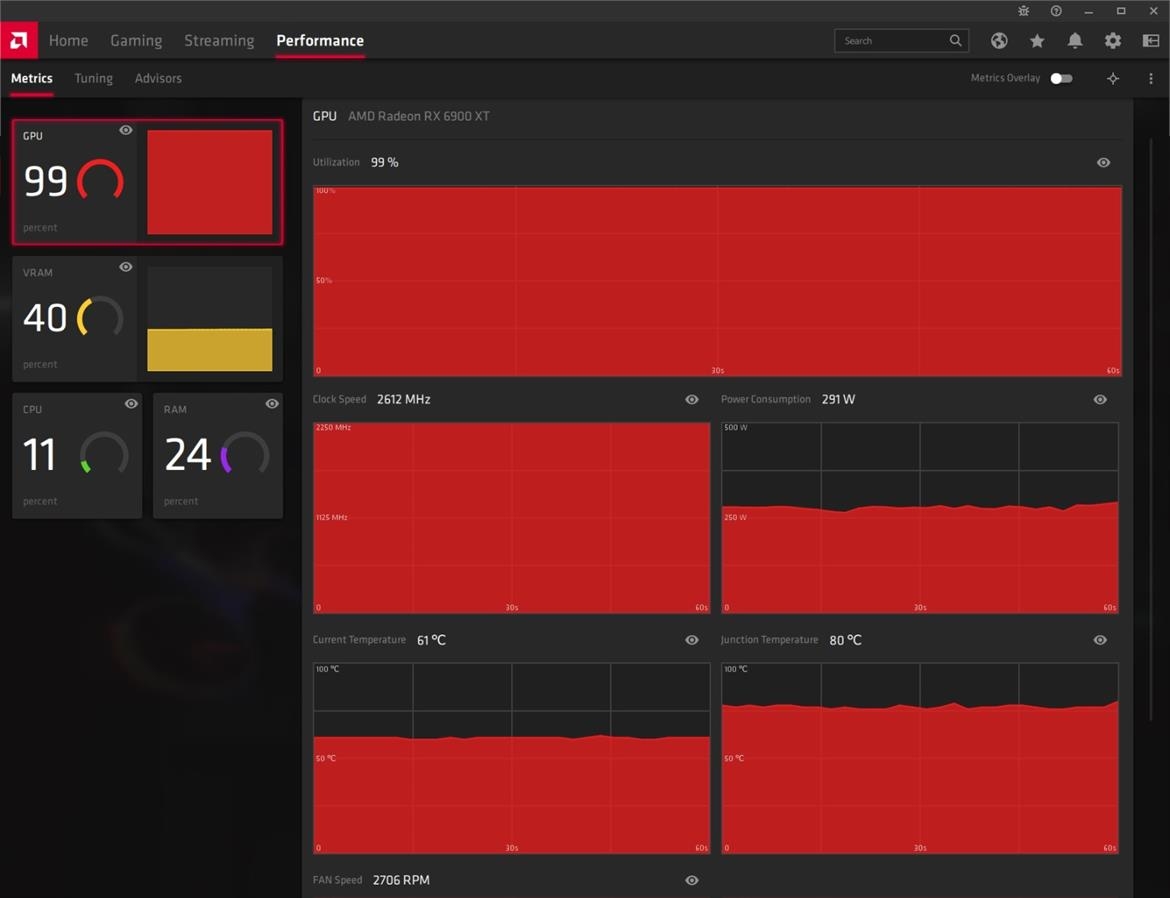Click the AMD logo icon
Viewport: 1170px width, 898px height.
pos(19,40)
